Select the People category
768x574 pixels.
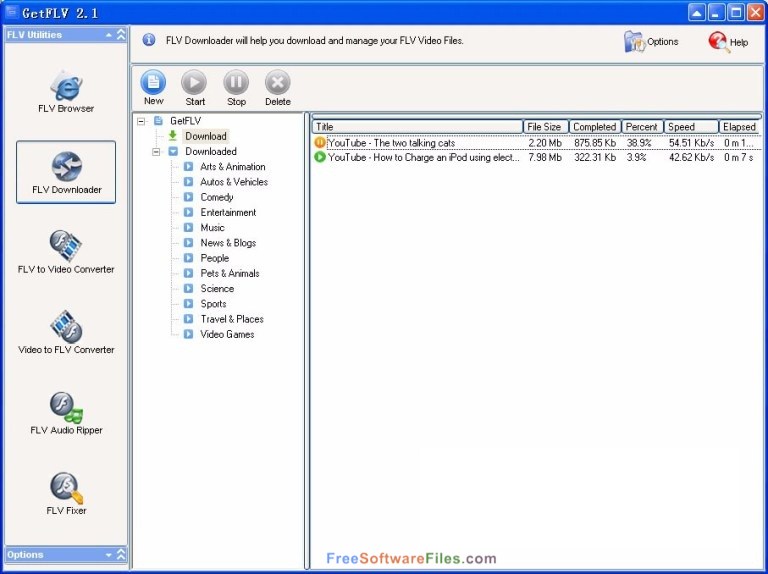(215, 258)
